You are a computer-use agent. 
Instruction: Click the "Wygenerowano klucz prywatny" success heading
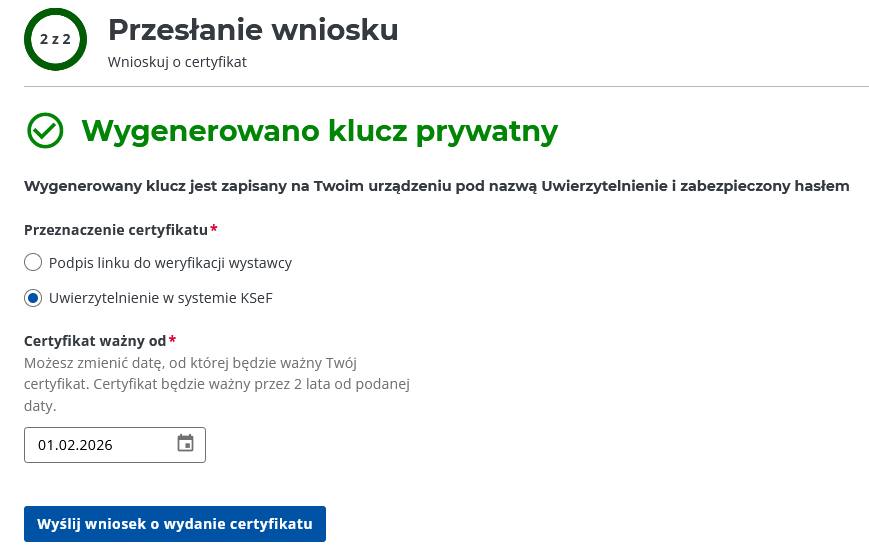319,131
